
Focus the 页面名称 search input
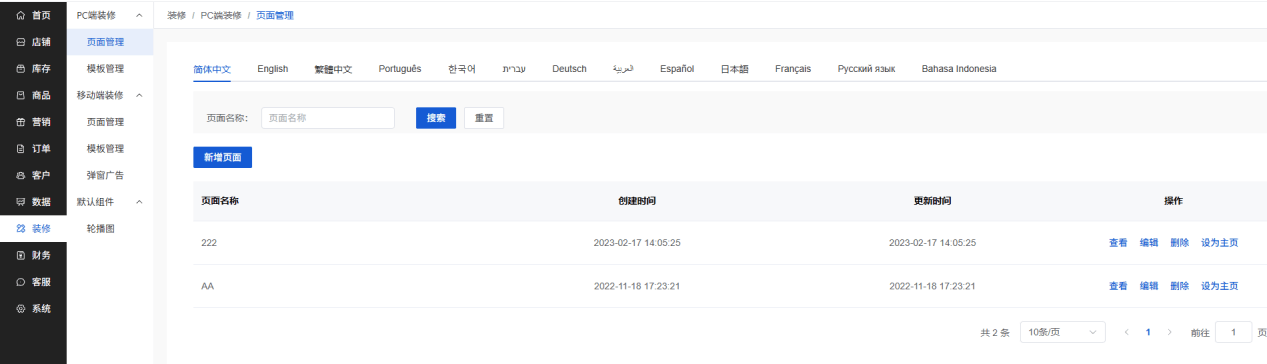point(328,118)
